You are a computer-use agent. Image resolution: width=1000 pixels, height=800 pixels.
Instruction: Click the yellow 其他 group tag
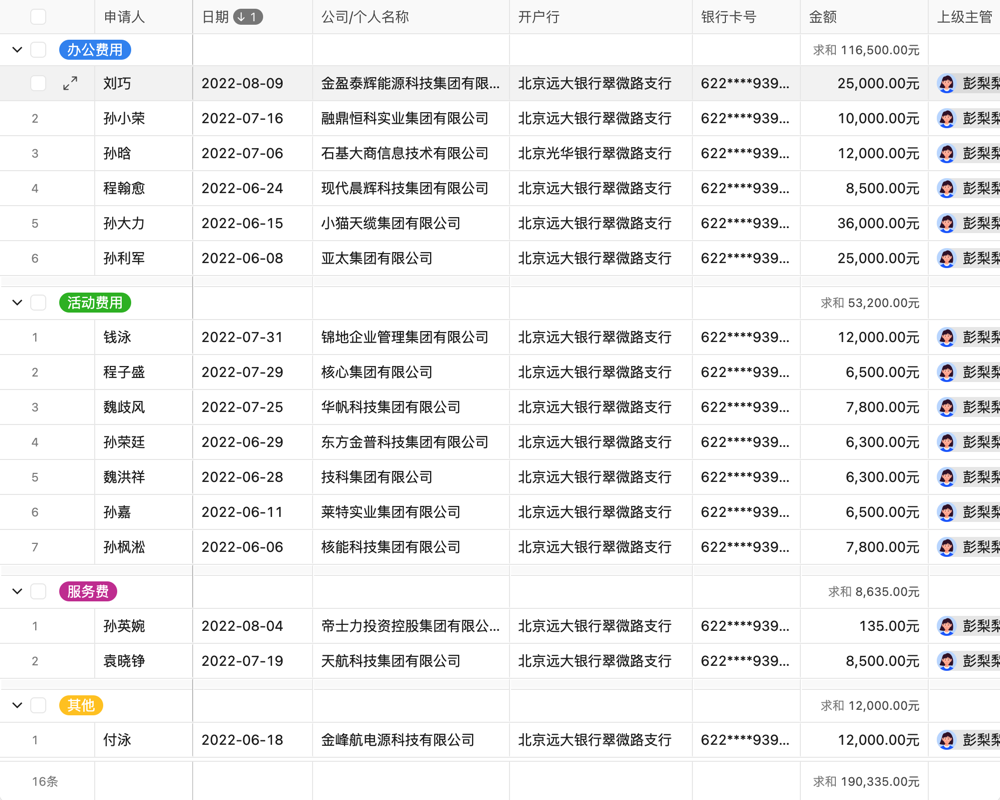80,705
